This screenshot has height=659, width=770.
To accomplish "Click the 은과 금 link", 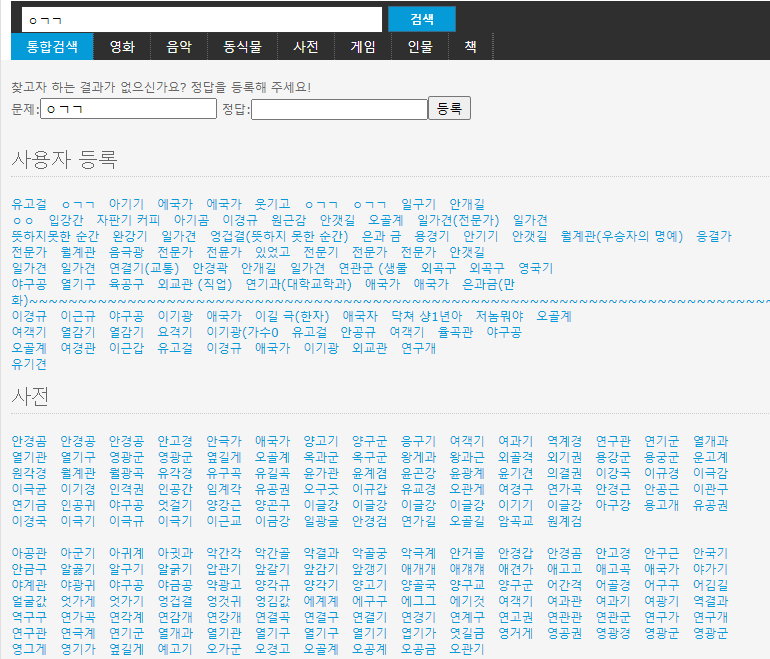I will click(x=381, y=236).
